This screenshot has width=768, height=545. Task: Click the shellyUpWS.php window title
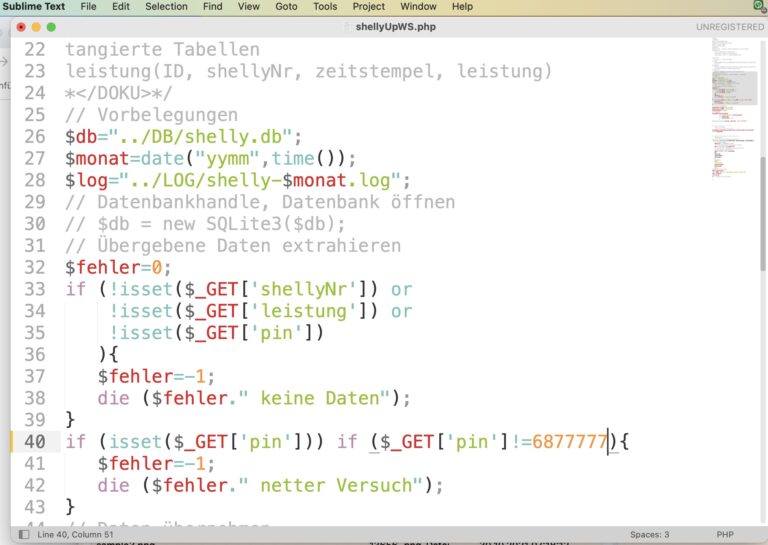(x=395, y=27)
